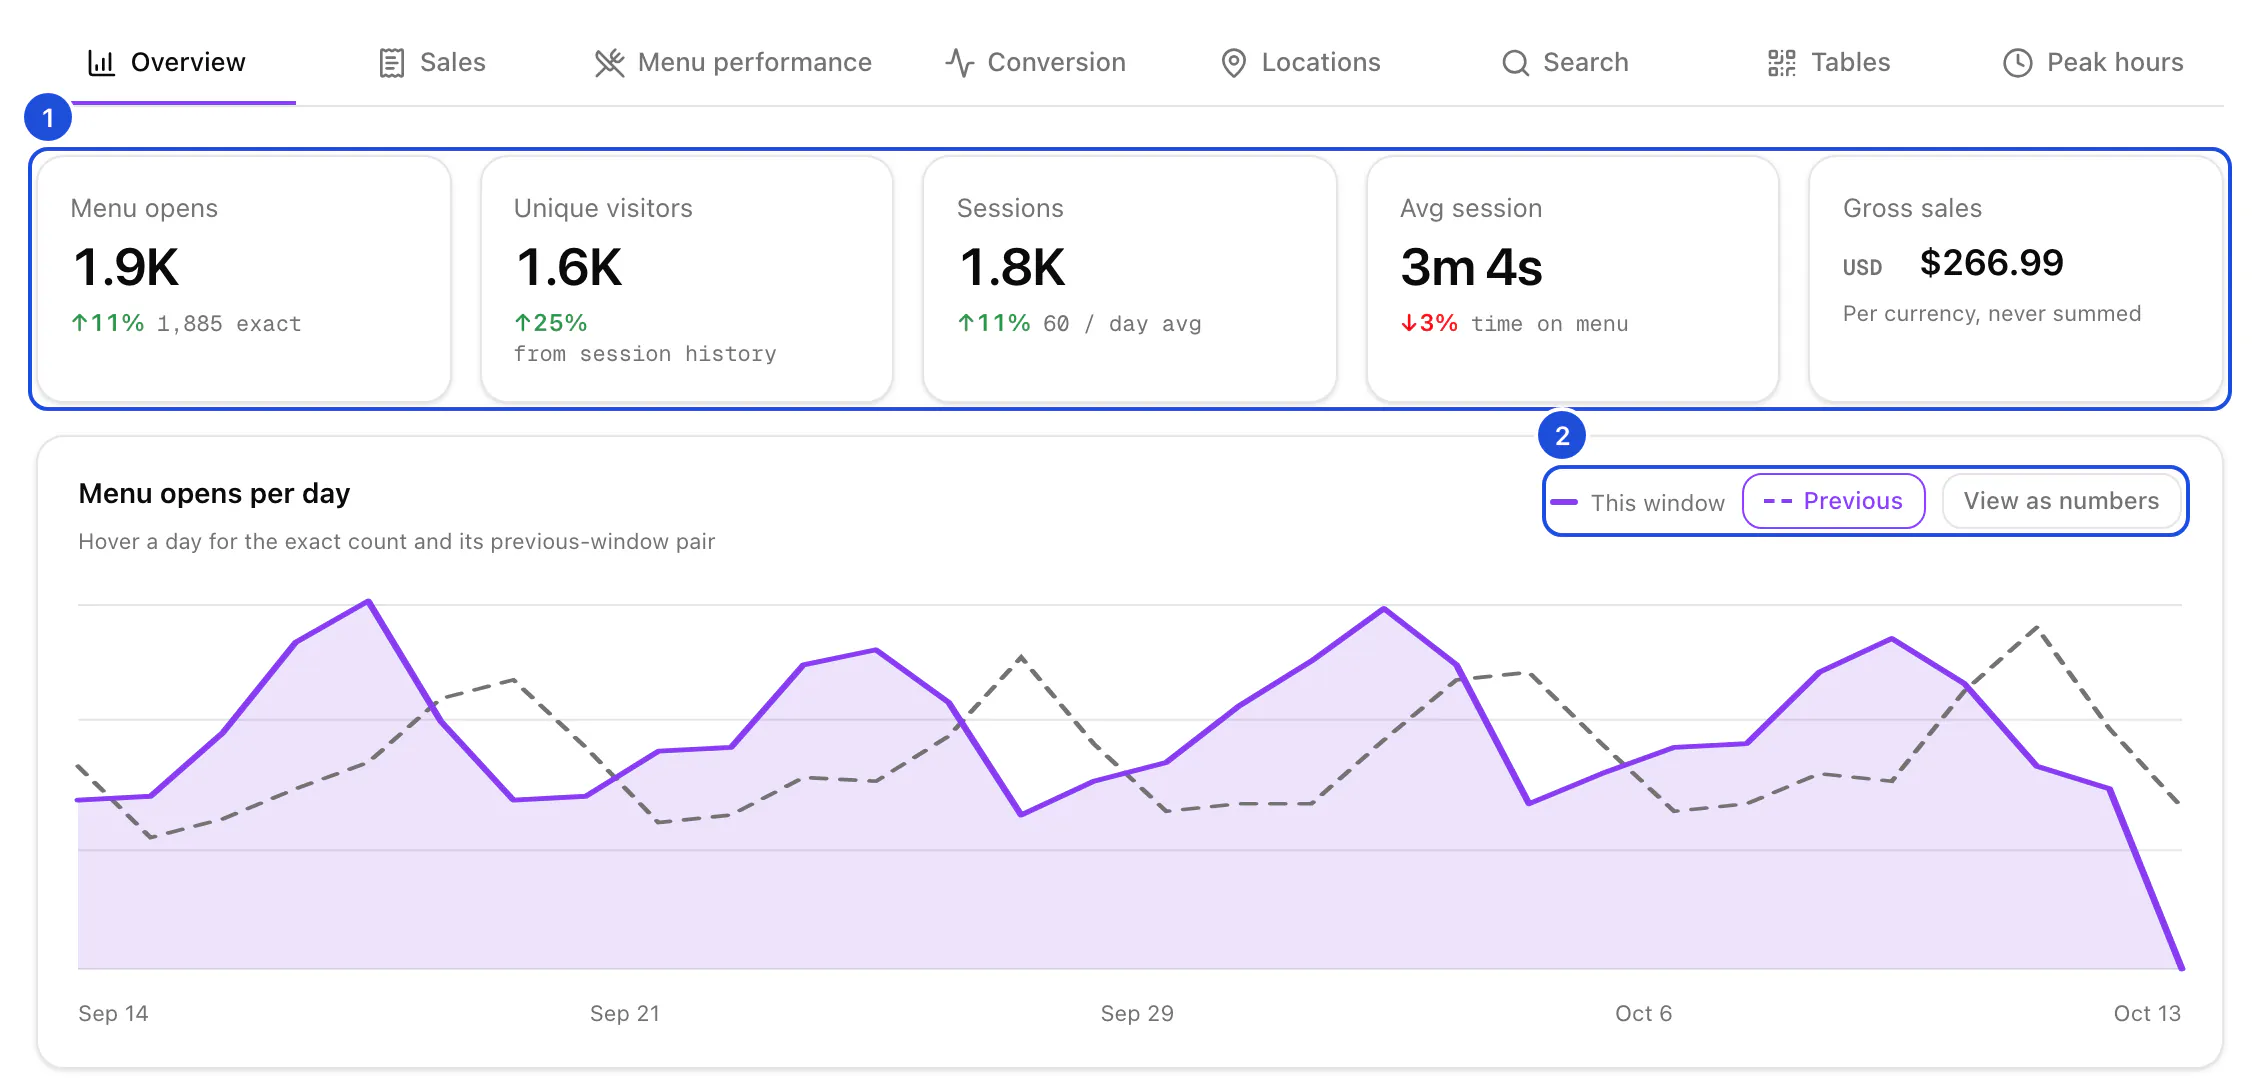Open the Tables tab label
This screenshot has width=2256, height=1092.
click(x=1850, y=63)
